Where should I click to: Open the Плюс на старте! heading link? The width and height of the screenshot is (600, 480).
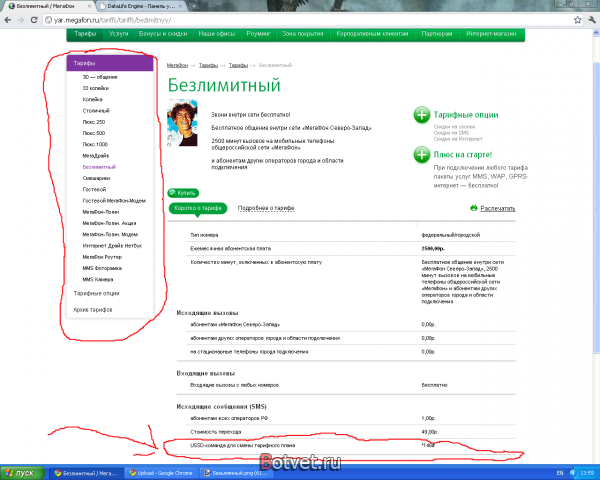(463, 155)
